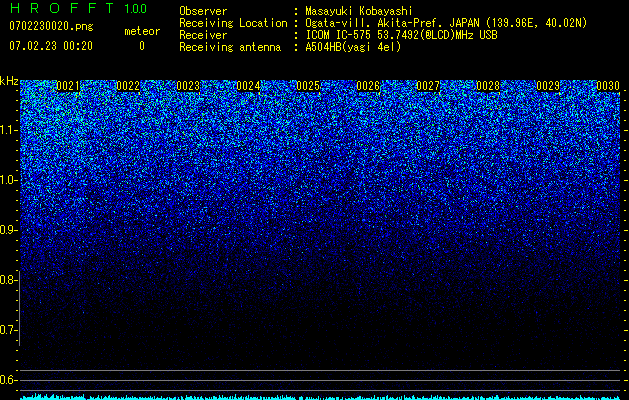Click the 0022 time marker

click(128, 86)
